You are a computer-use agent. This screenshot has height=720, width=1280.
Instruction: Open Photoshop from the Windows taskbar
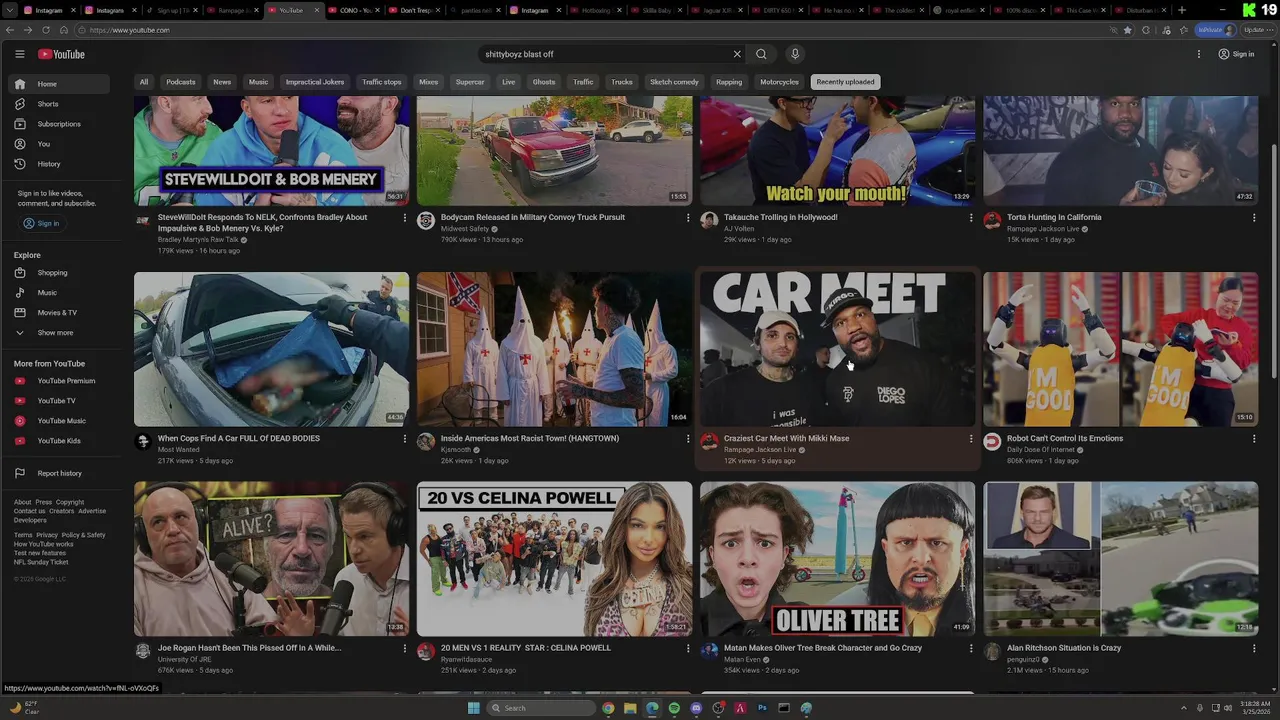762,708
